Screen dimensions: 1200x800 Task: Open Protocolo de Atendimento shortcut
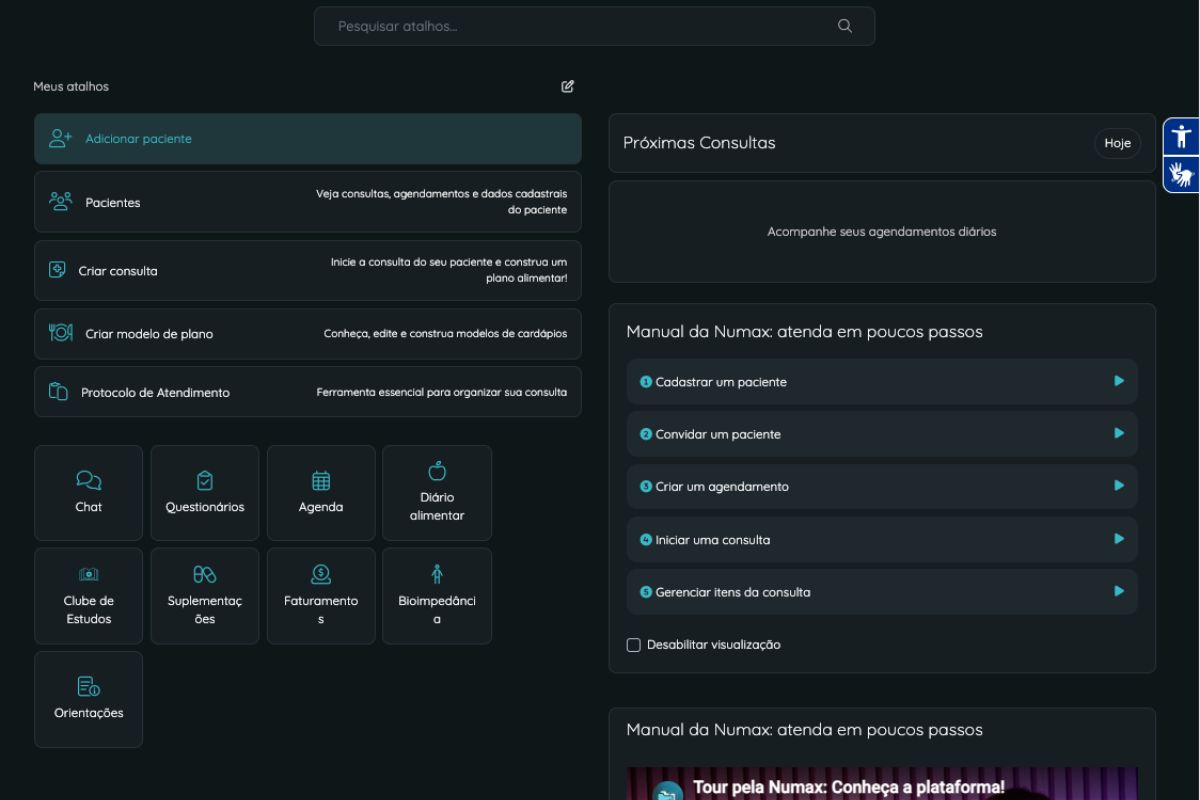click(x=308, y=392)
